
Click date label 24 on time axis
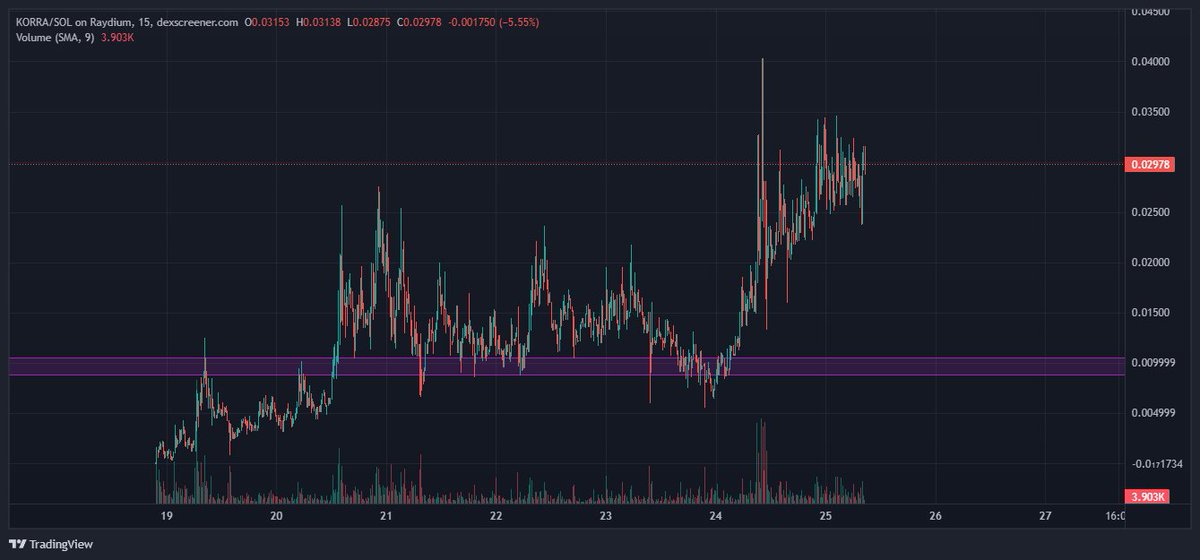pos(716,516)
